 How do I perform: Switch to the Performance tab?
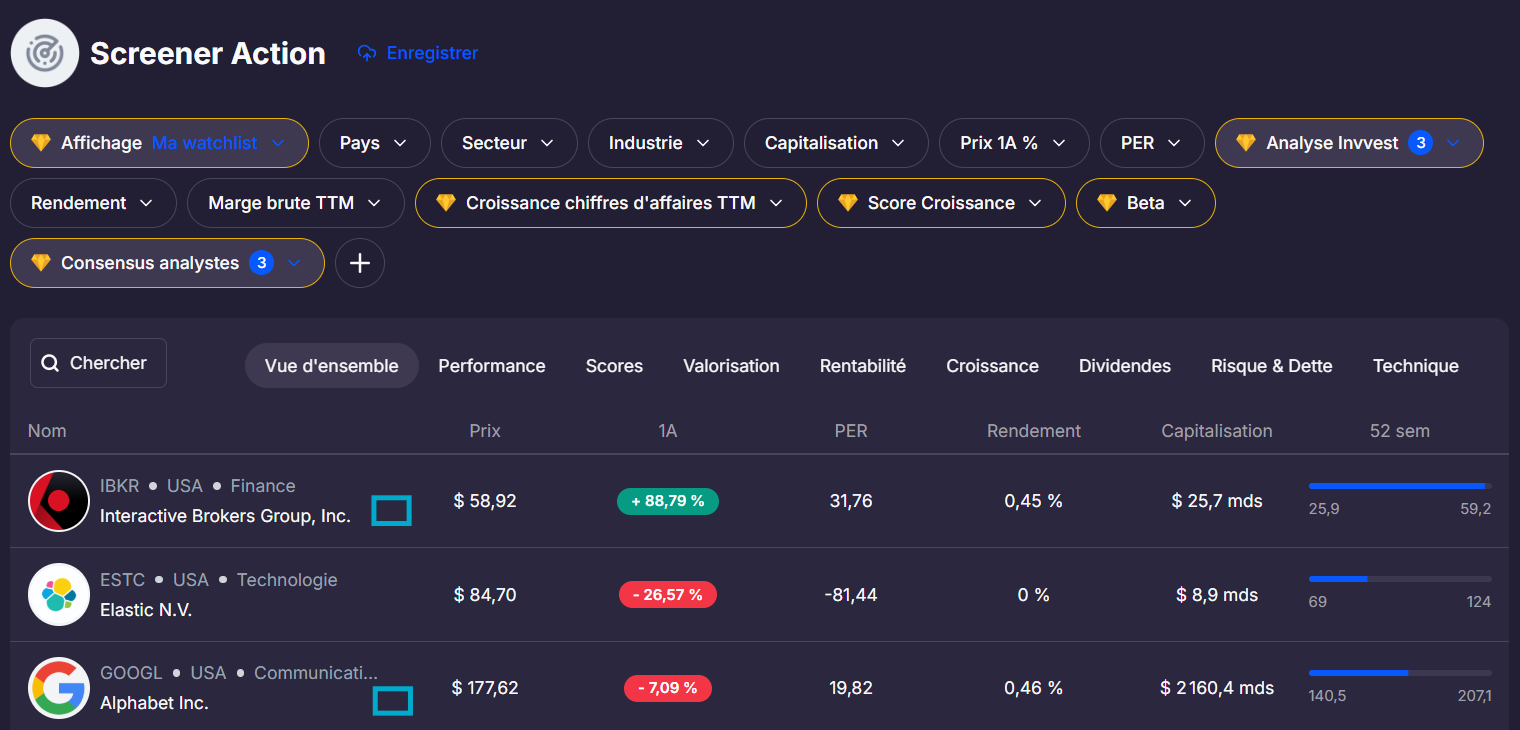(492, 366)
